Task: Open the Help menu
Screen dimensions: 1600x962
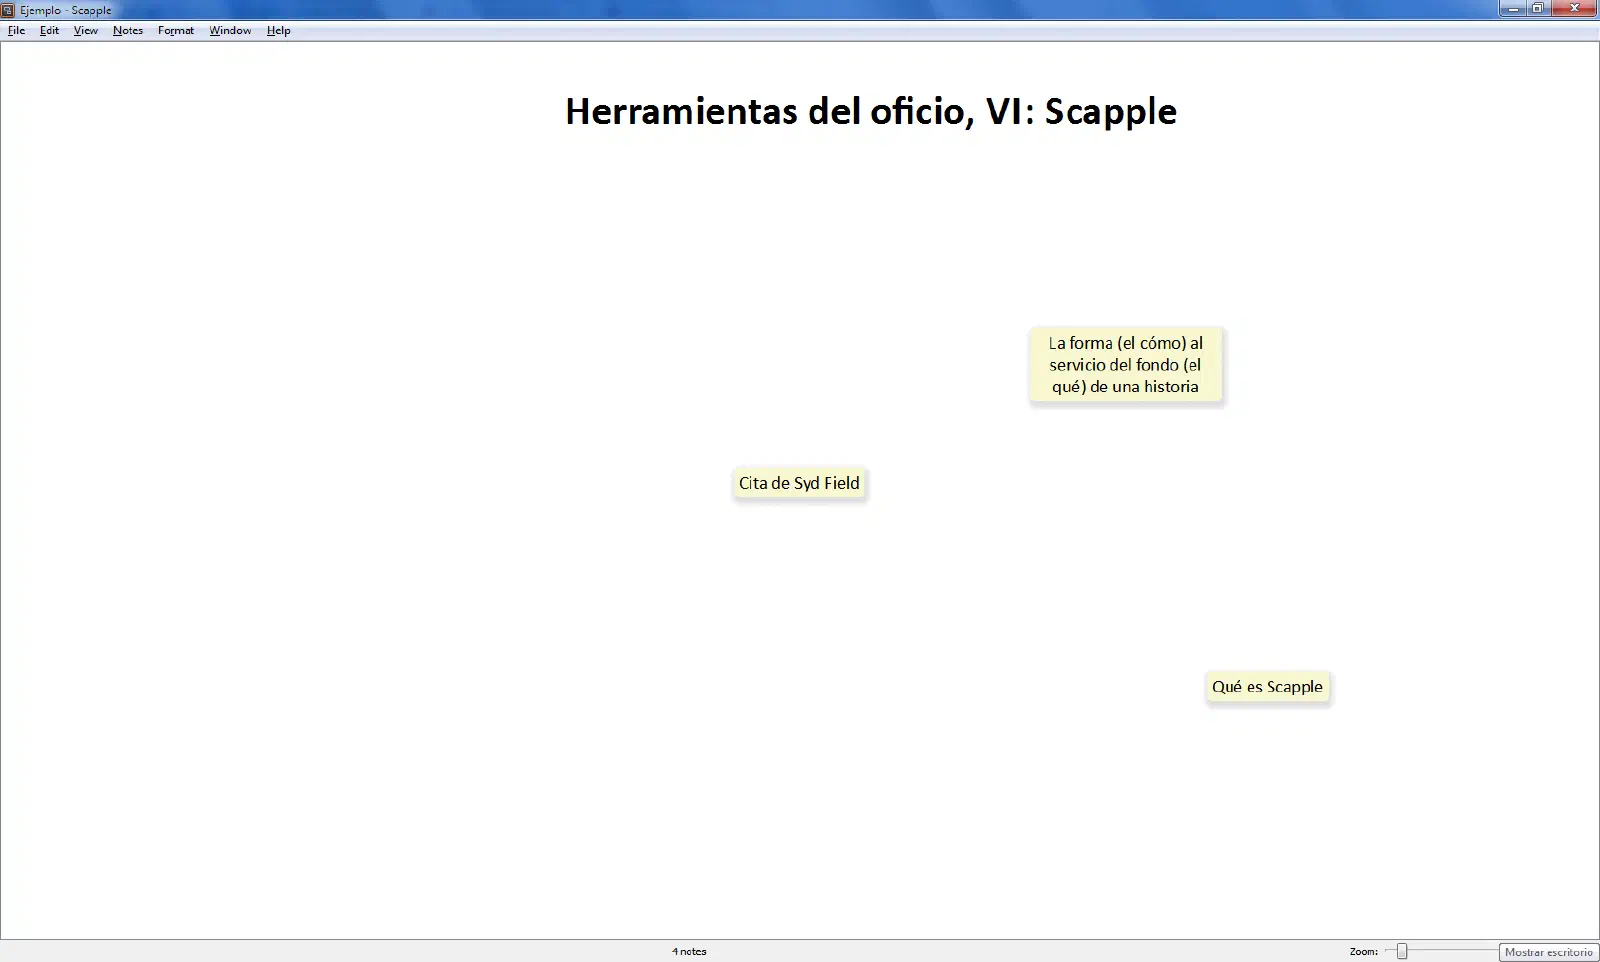Action: (x=278, y=30)
